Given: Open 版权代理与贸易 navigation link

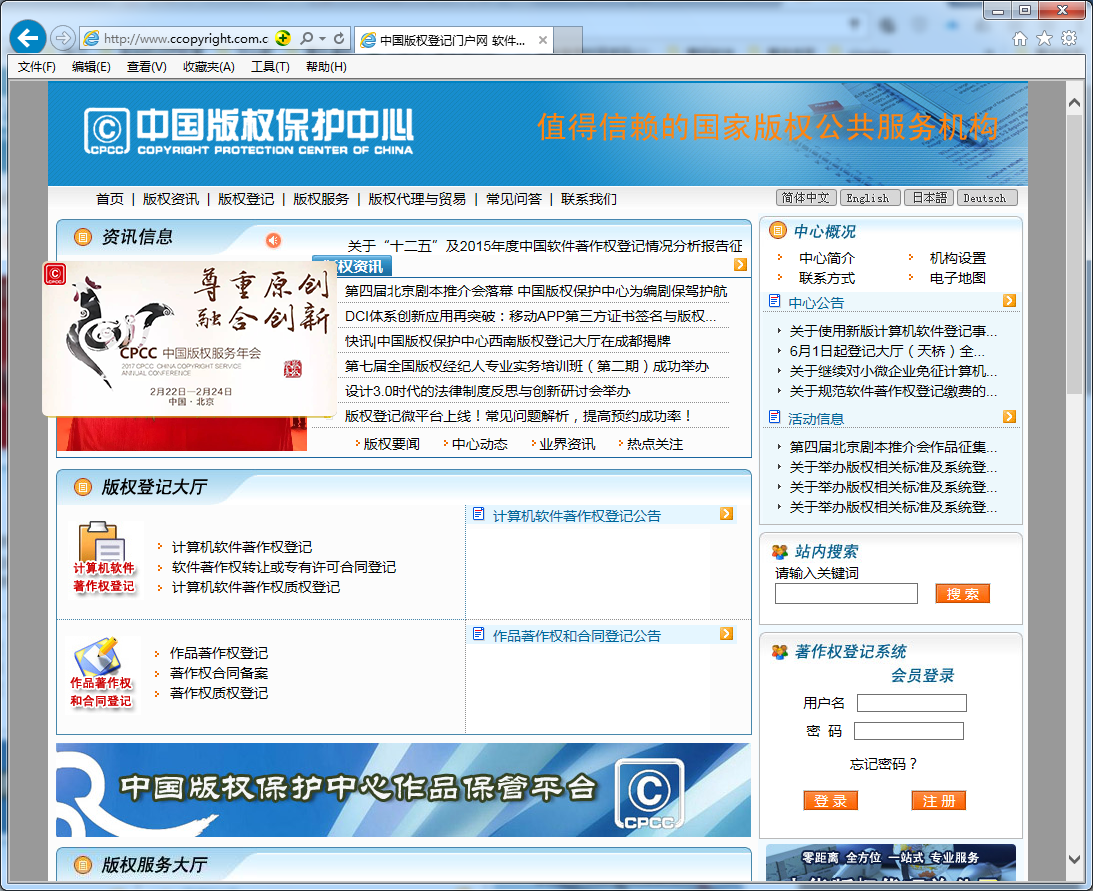Looking at the screenshot, I should [417, 199].
